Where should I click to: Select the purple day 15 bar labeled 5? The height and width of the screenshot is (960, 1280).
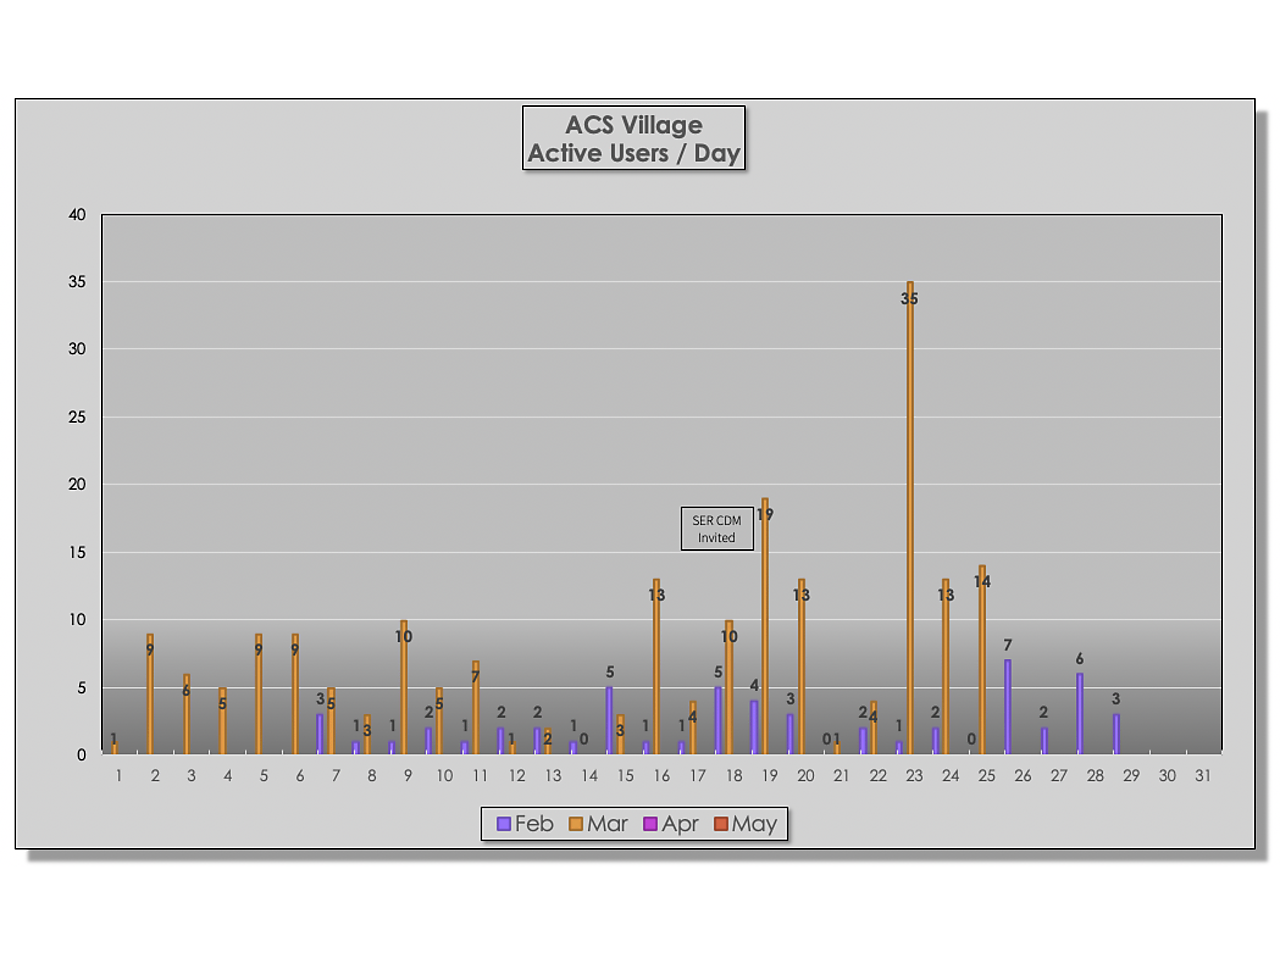609,720
